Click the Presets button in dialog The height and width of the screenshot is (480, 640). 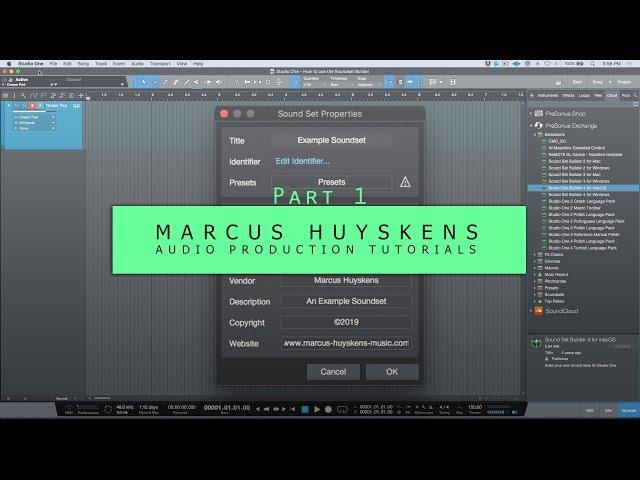pyautogui.click(x=331, y=182)
